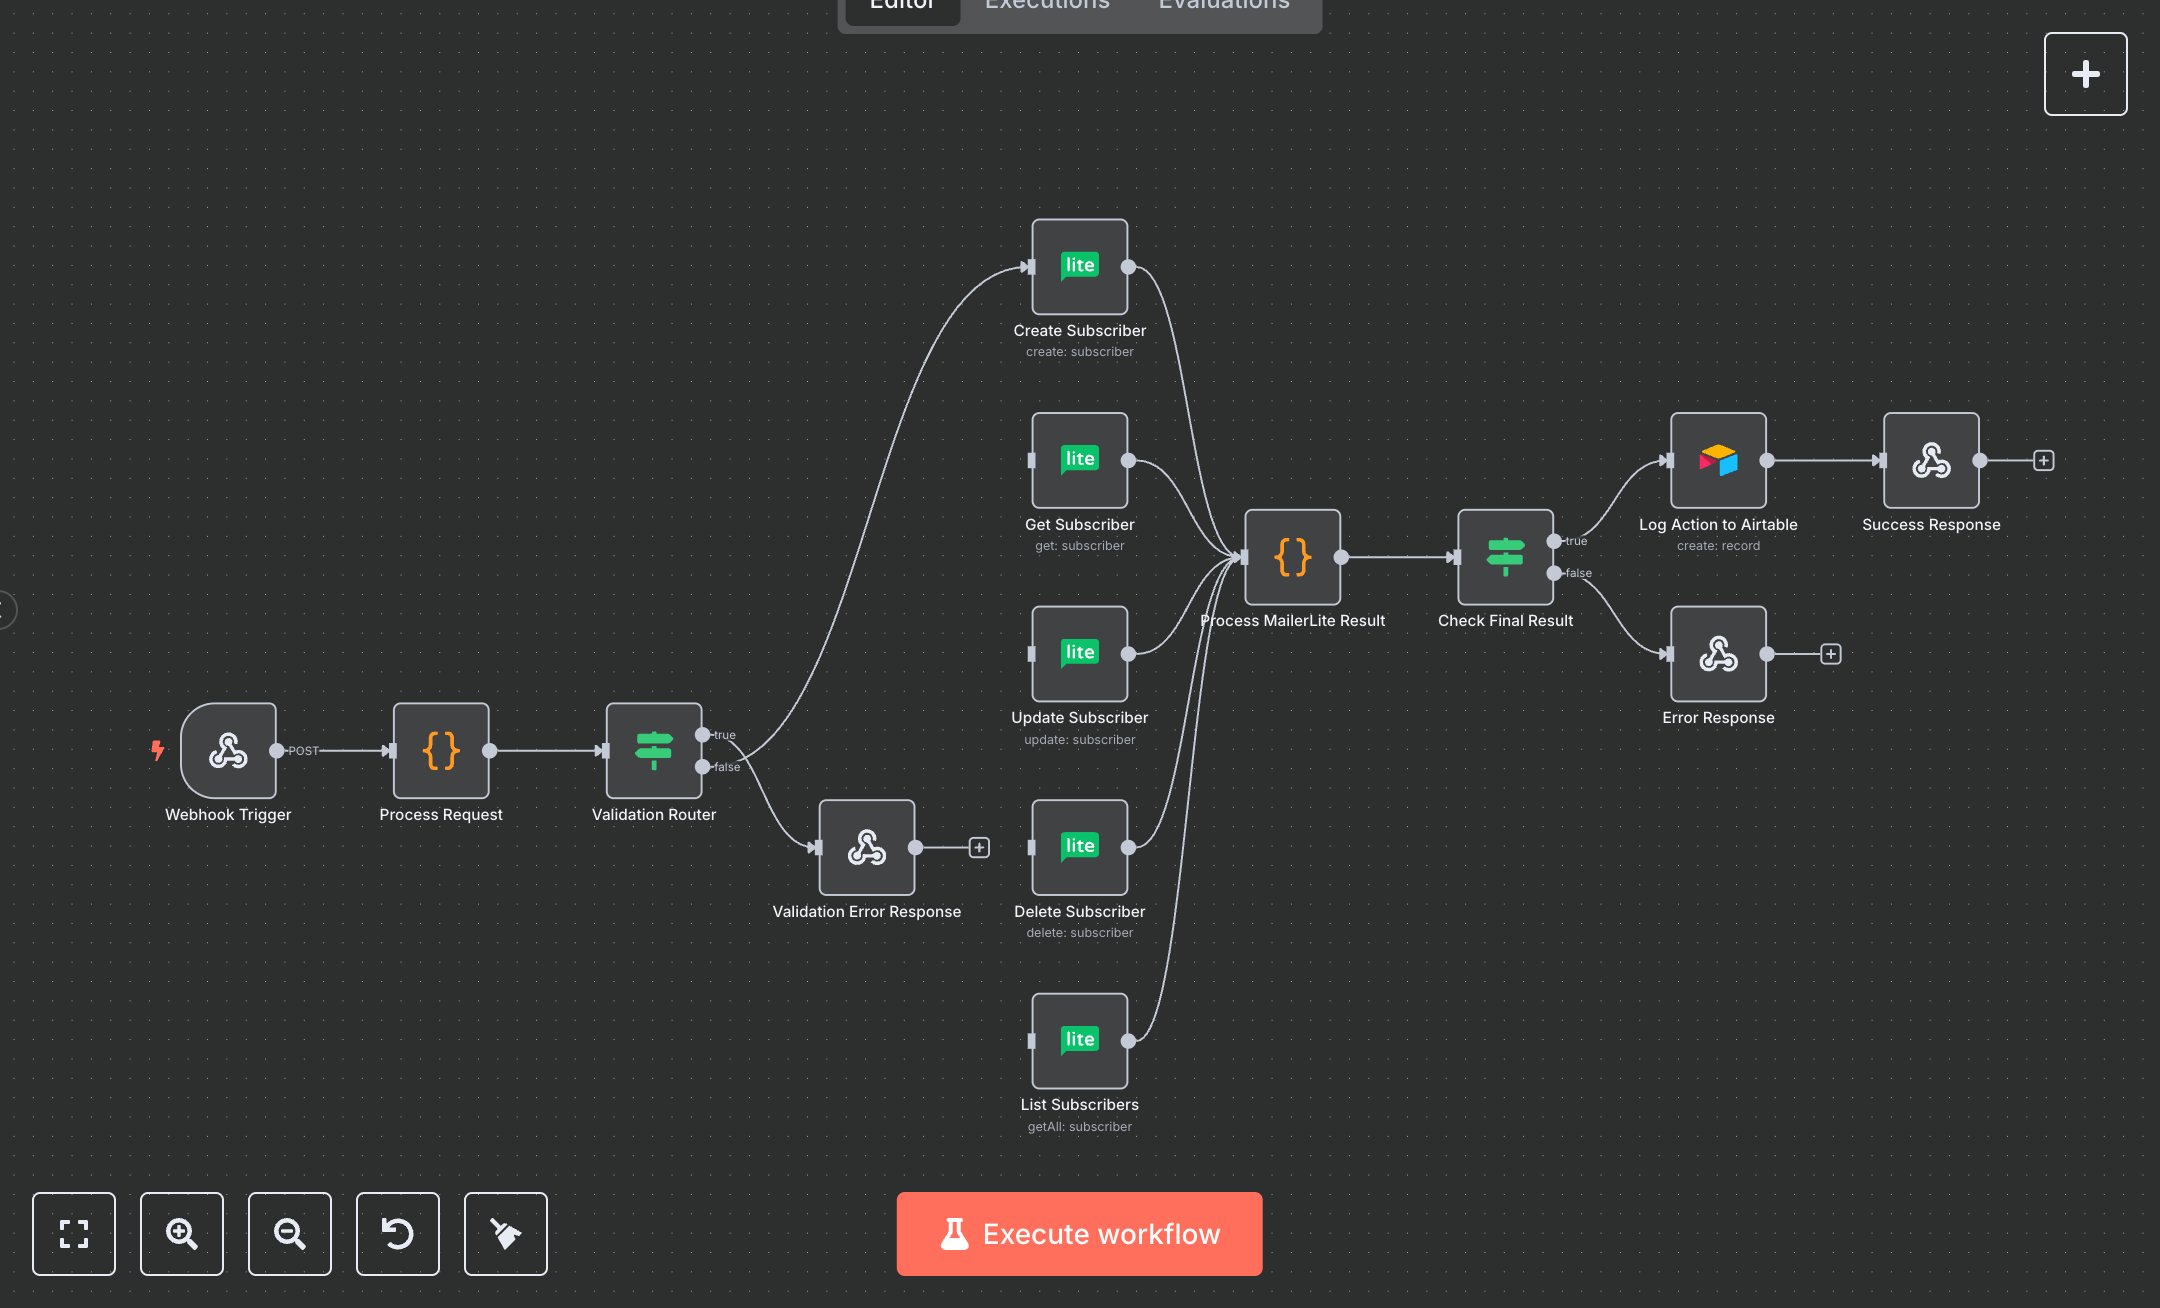This screenshot has width=2160, height=1308.
Task: Click the Log Action to Airtable node
Action: pyautogui.click(x=1717, y=461)
